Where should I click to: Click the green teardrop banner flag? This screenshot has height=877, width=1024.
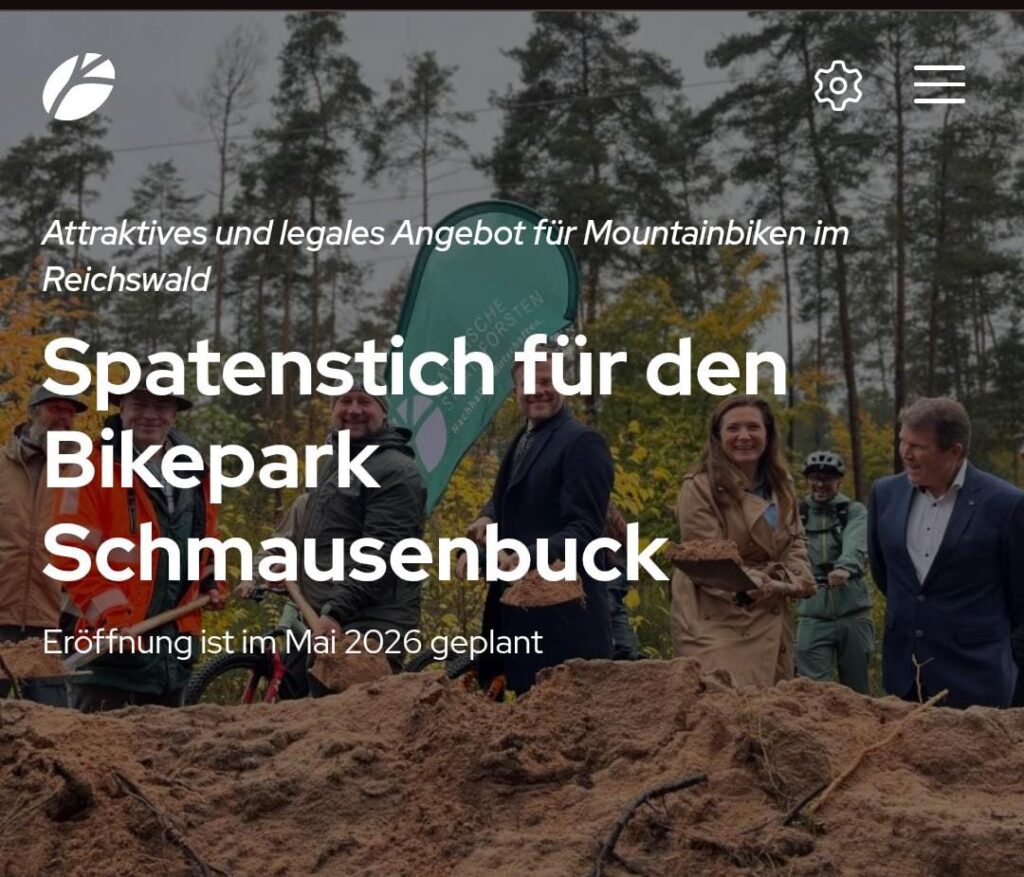[485, 327]
